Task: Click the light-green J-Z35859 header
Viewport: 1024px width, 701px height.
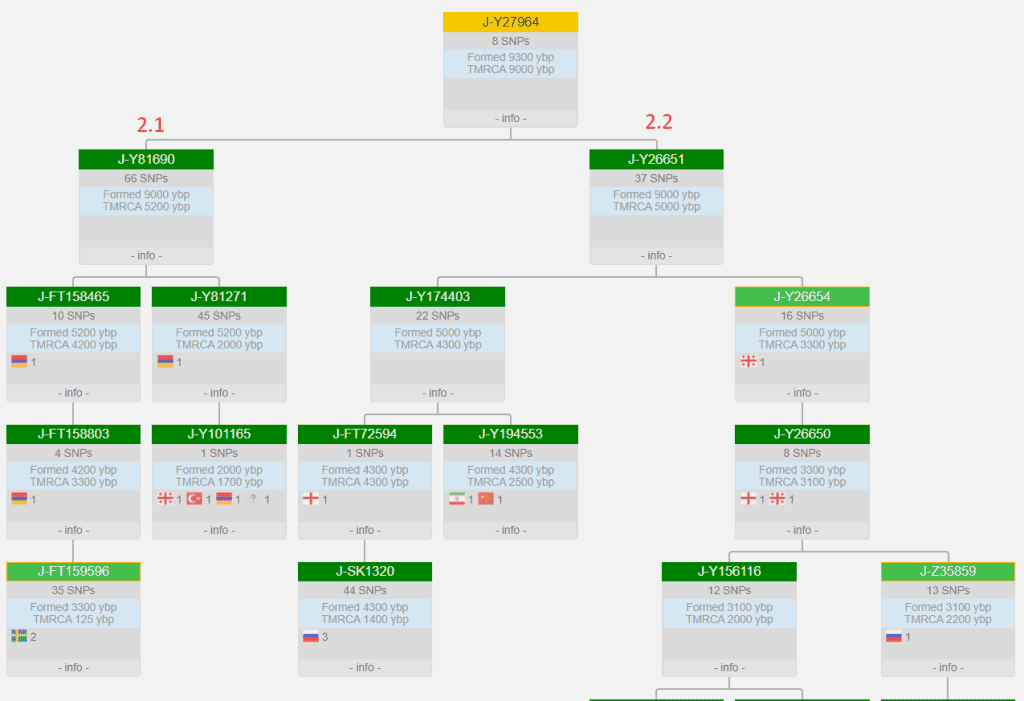Action: (x=947, y=571)
